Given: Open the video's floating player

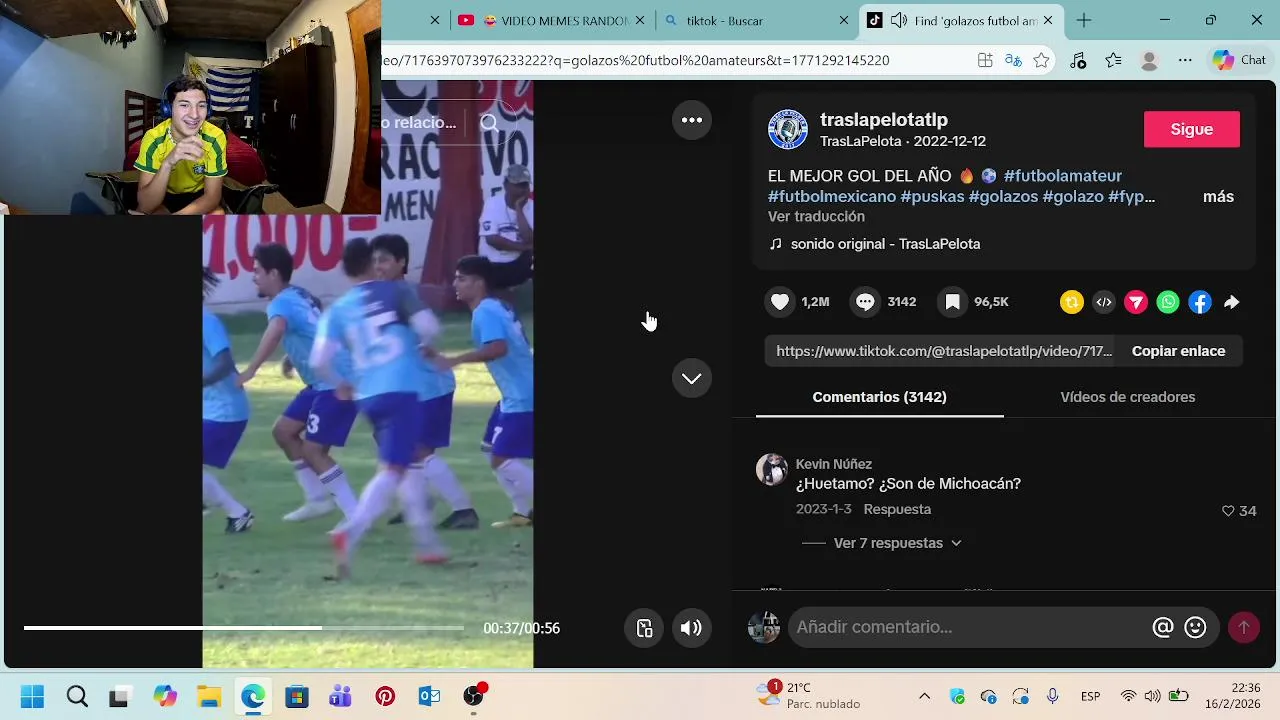Looking at the screenshot, I should pos(645,628).
